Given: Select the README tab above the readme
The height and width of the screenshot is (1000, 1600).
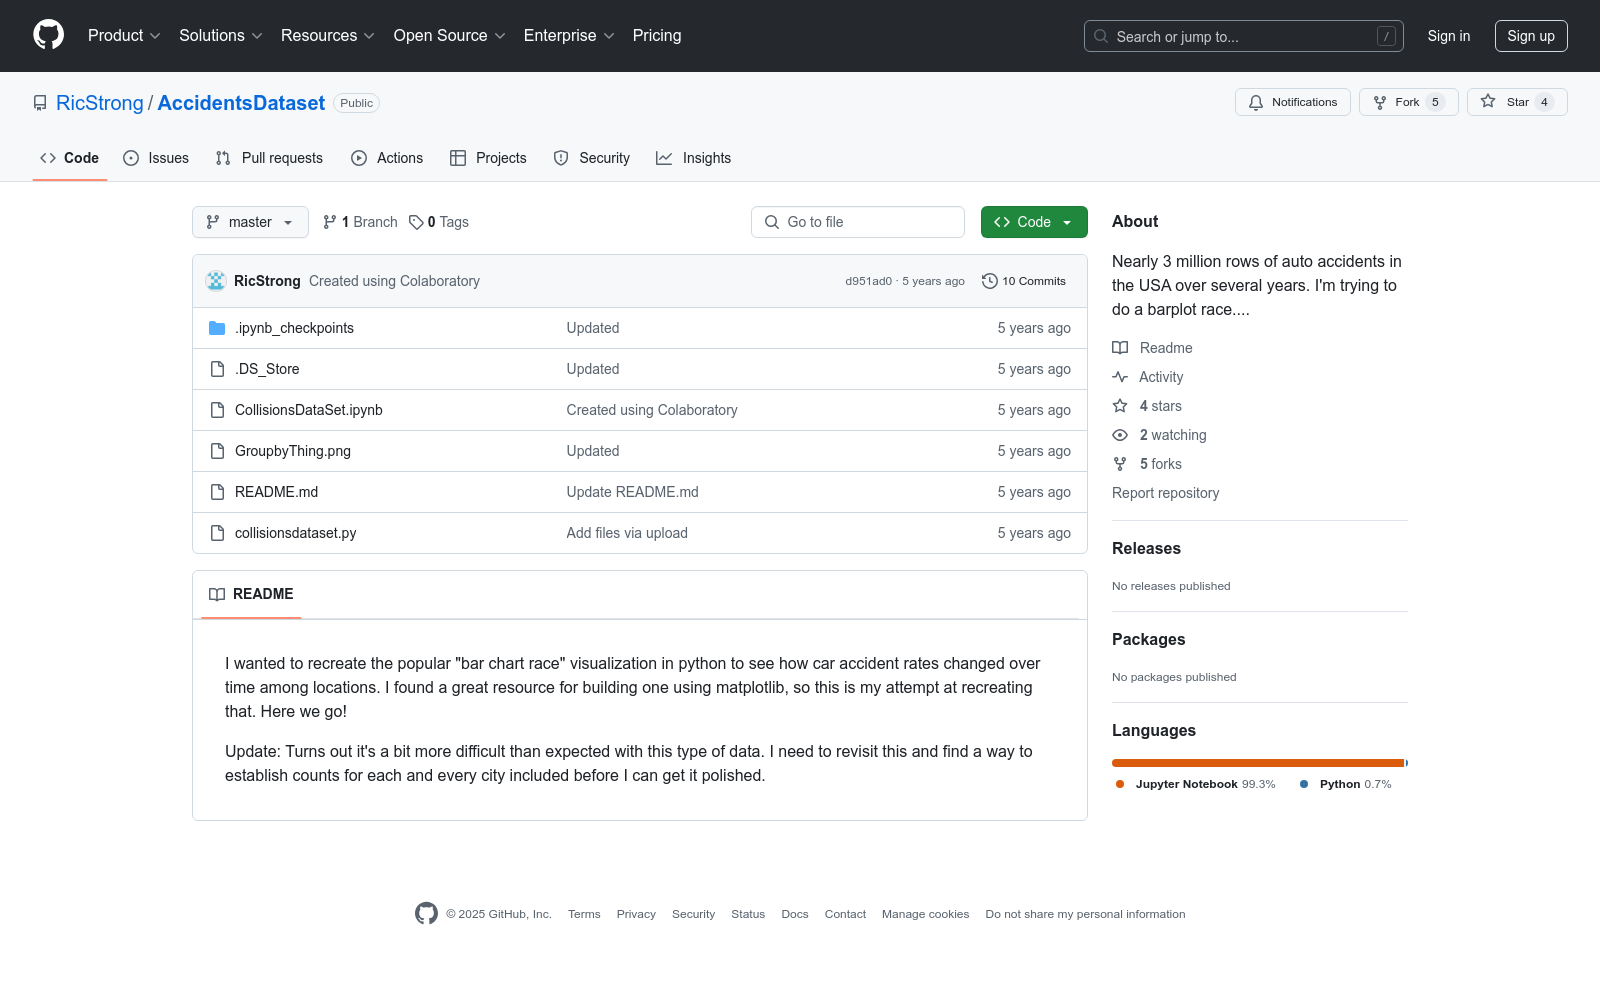Looking at the screenshot, I should (x=251, y=594).
